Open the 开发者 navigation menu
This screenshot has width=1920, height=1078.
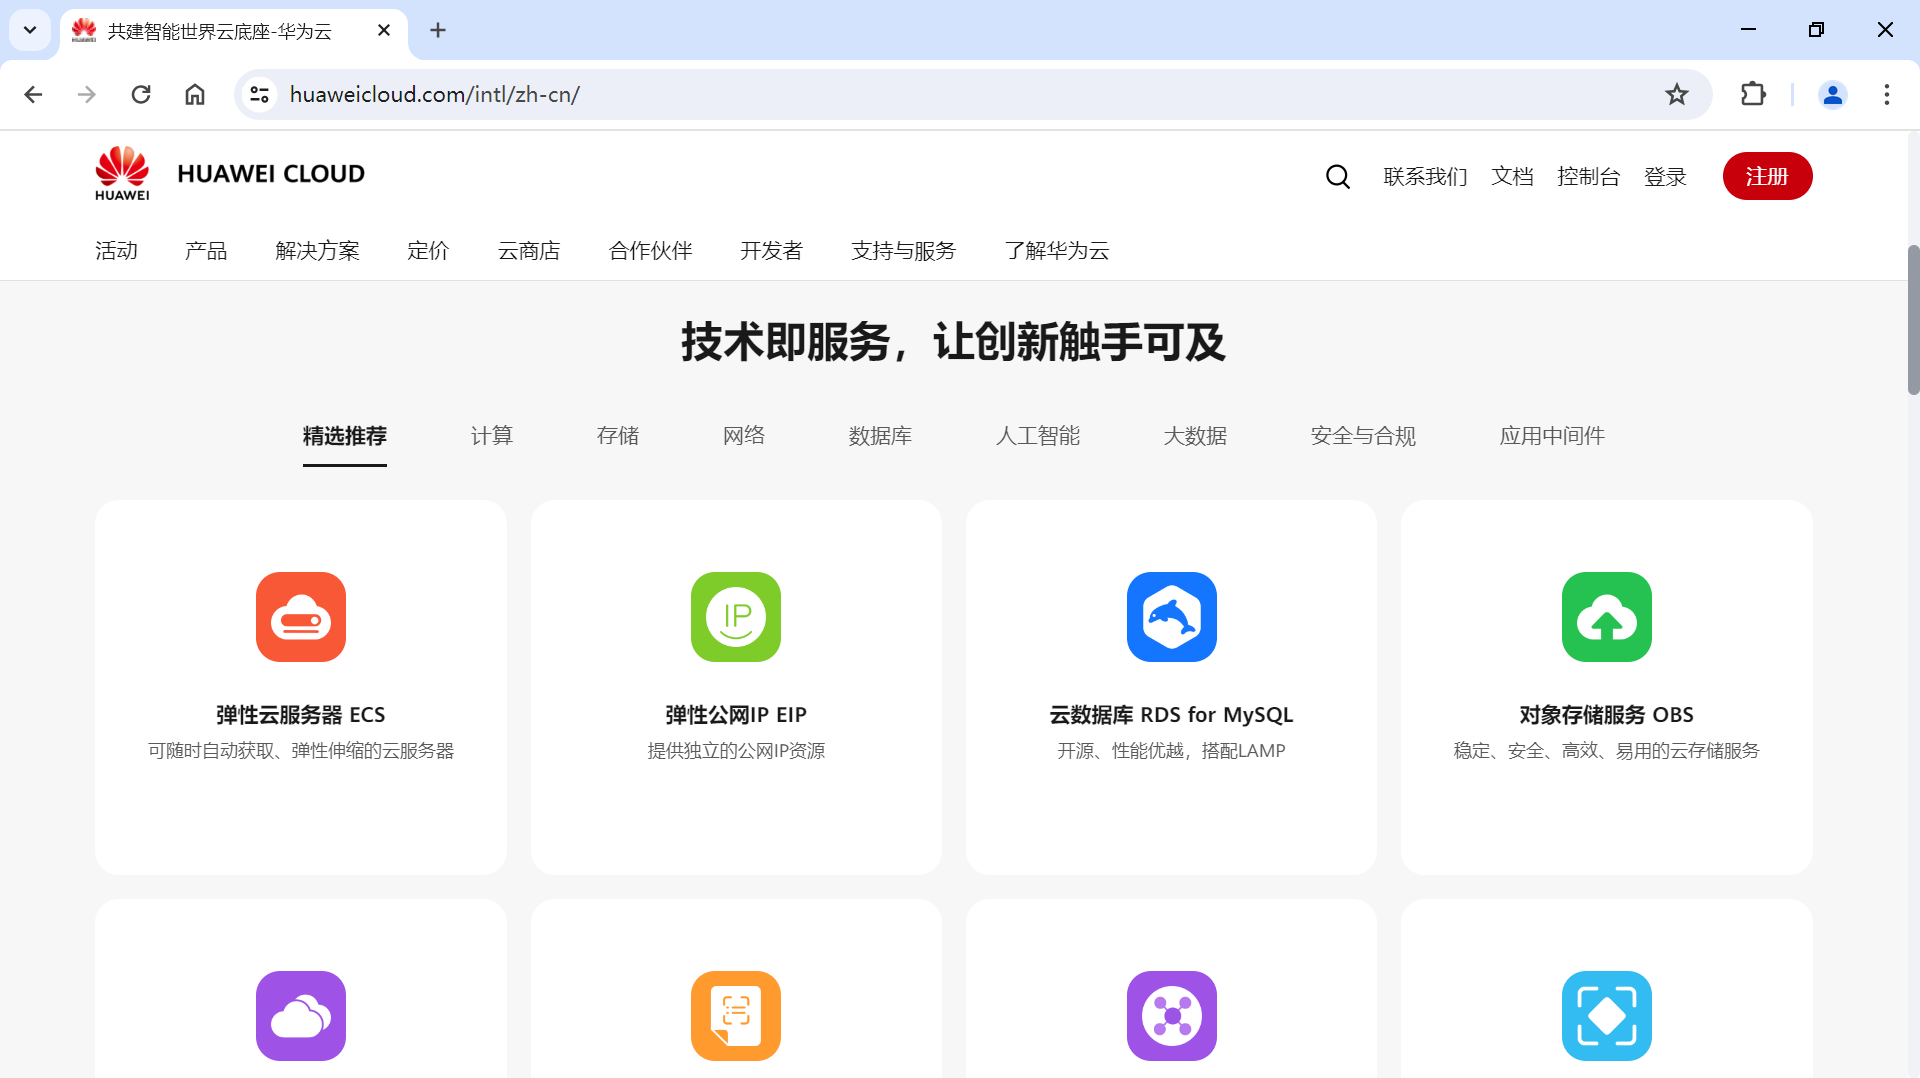point(771,251)
